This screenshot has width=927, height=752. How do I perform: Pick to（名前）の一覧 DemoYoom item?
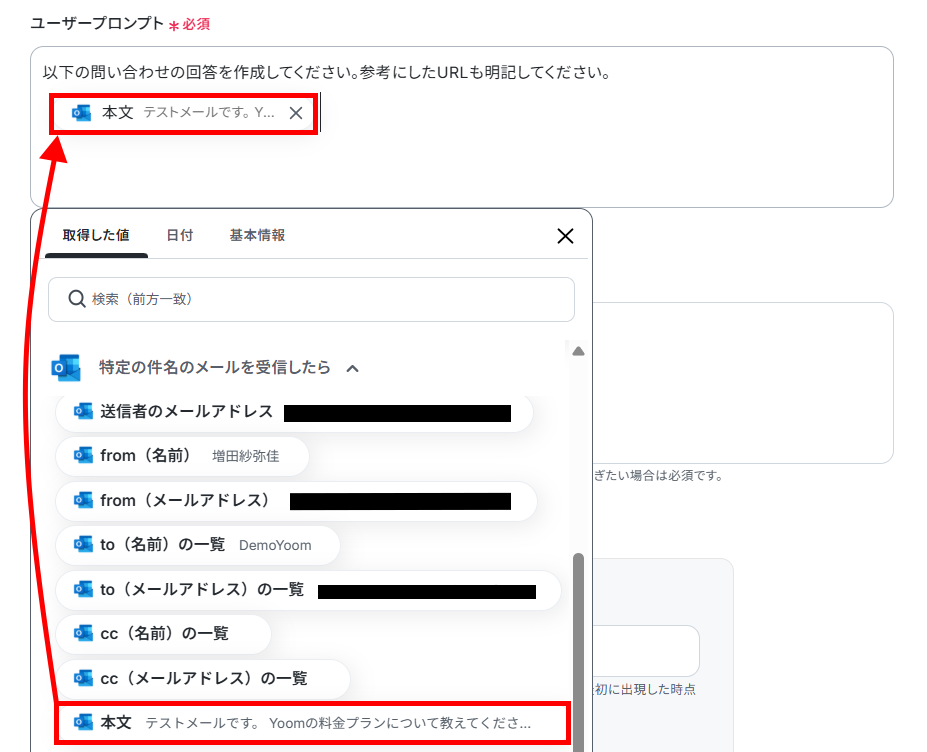click(197, 545)
